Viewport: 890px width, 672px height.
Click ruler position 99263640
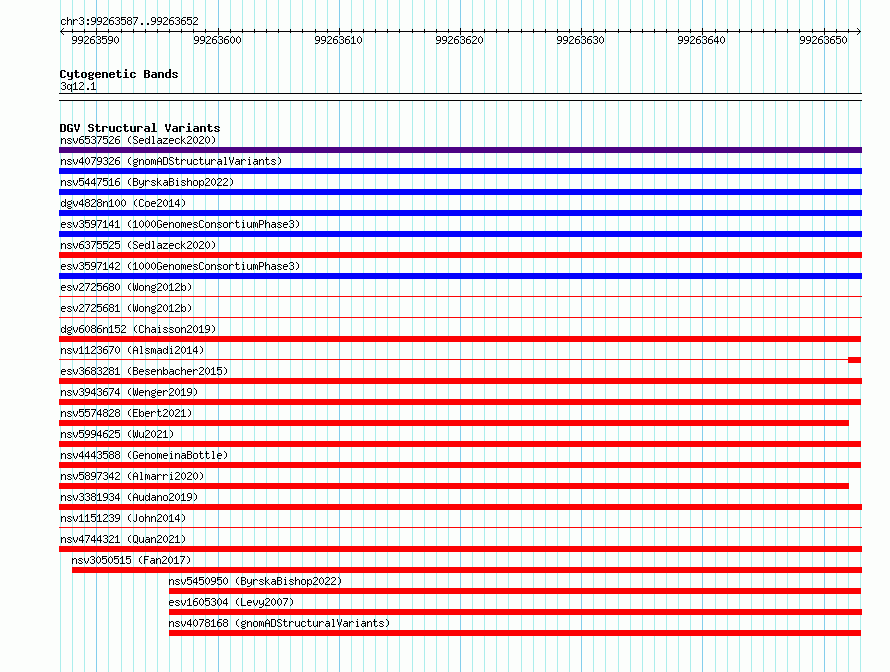tap(702, 40)
